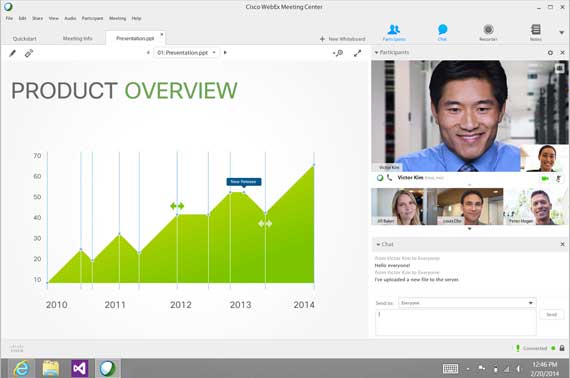Open the Participants panel icon
Screen dimensions: 570x378
[x=394, y=32]
